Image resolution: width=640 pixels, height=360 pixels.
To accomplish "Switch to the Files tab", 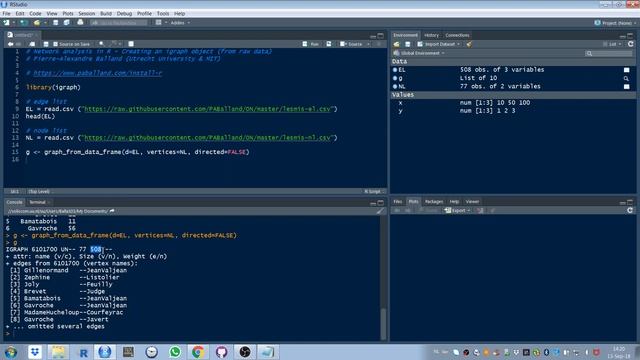I will pos(398,202).
